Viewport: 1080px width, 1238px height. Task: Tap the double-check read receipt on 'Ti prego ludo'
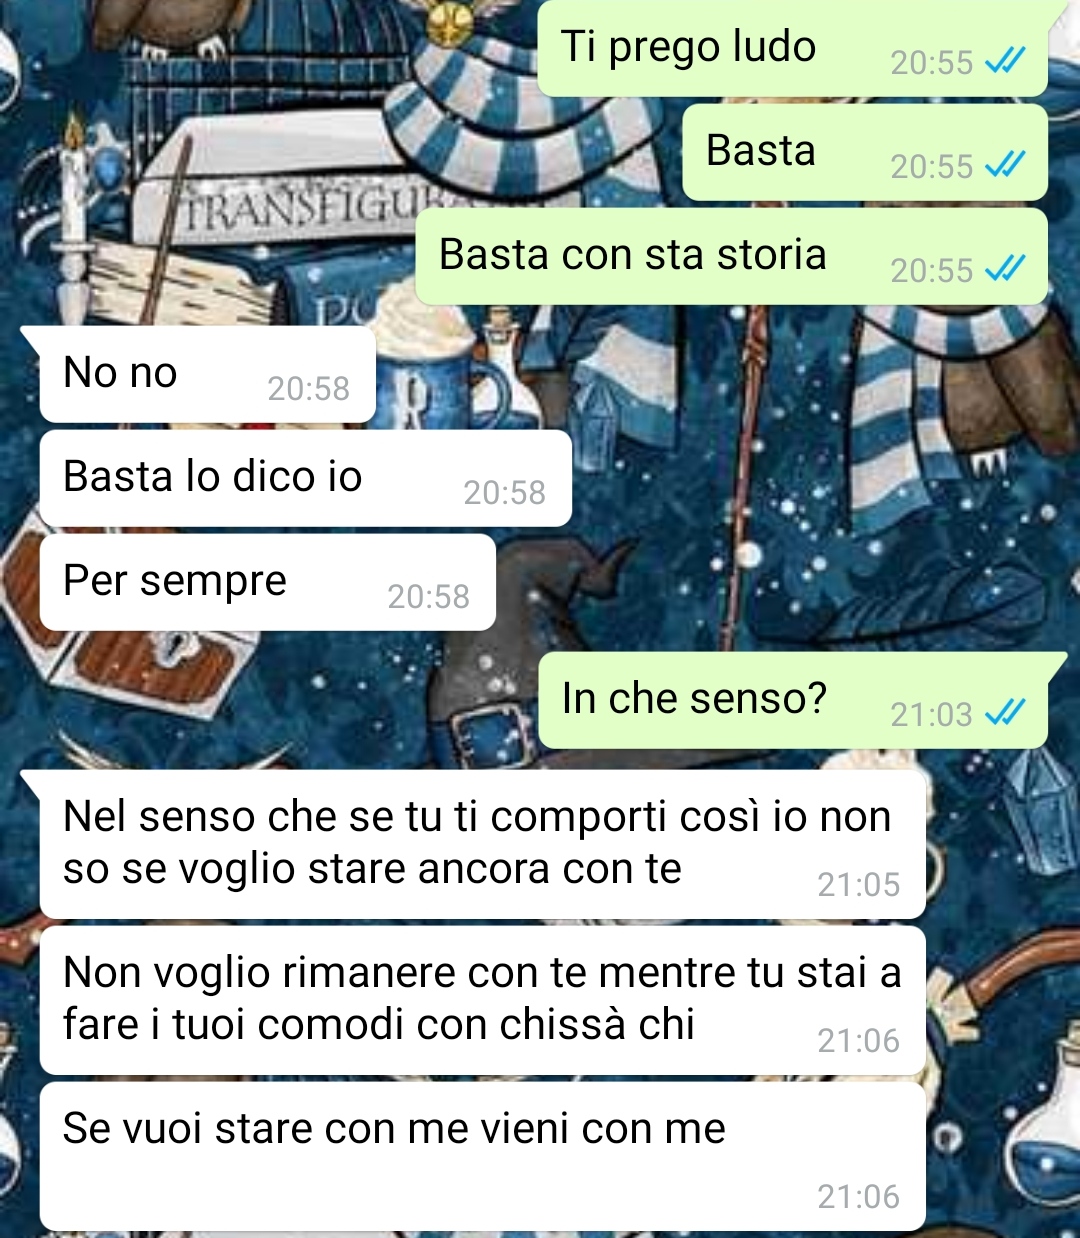pyautogui.click(x=1005, y=62)
